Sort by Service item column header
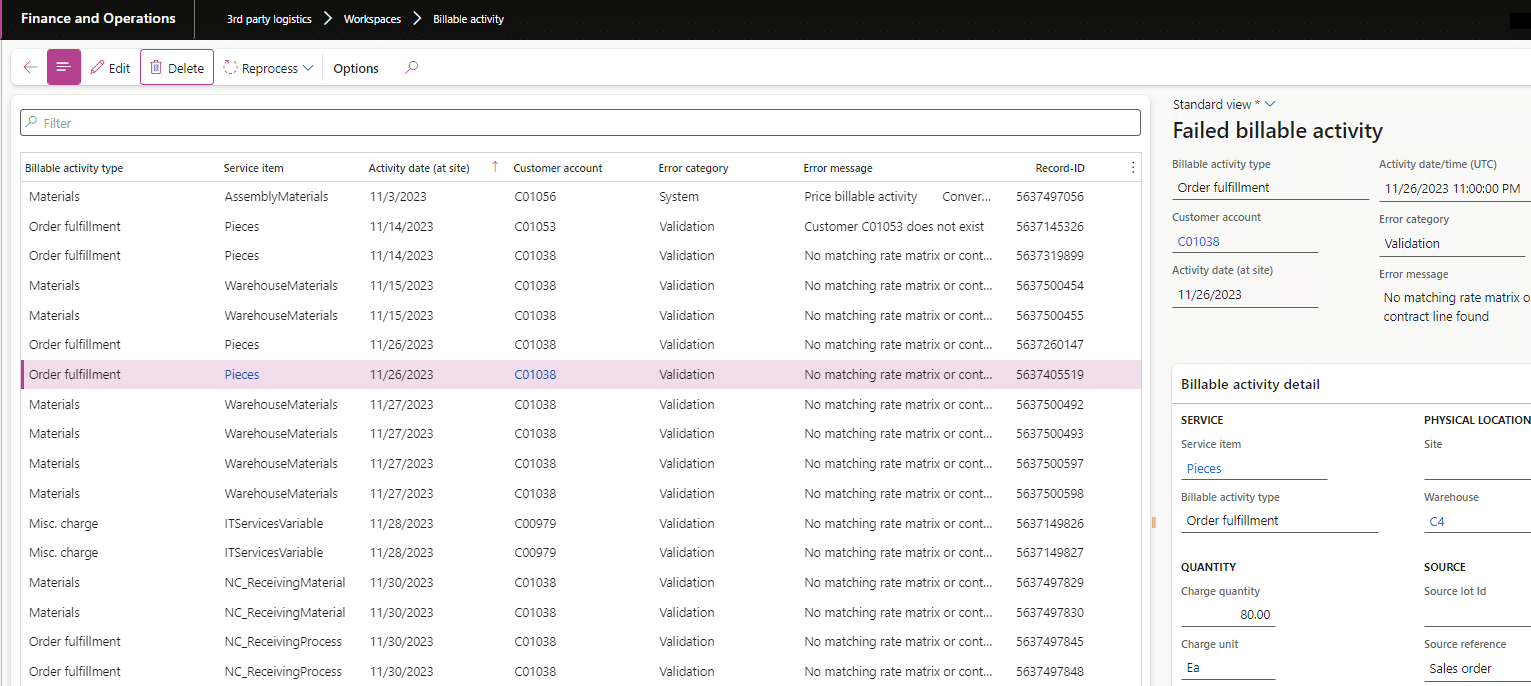Screen dimensions: 1531x686 pos(254,168)
